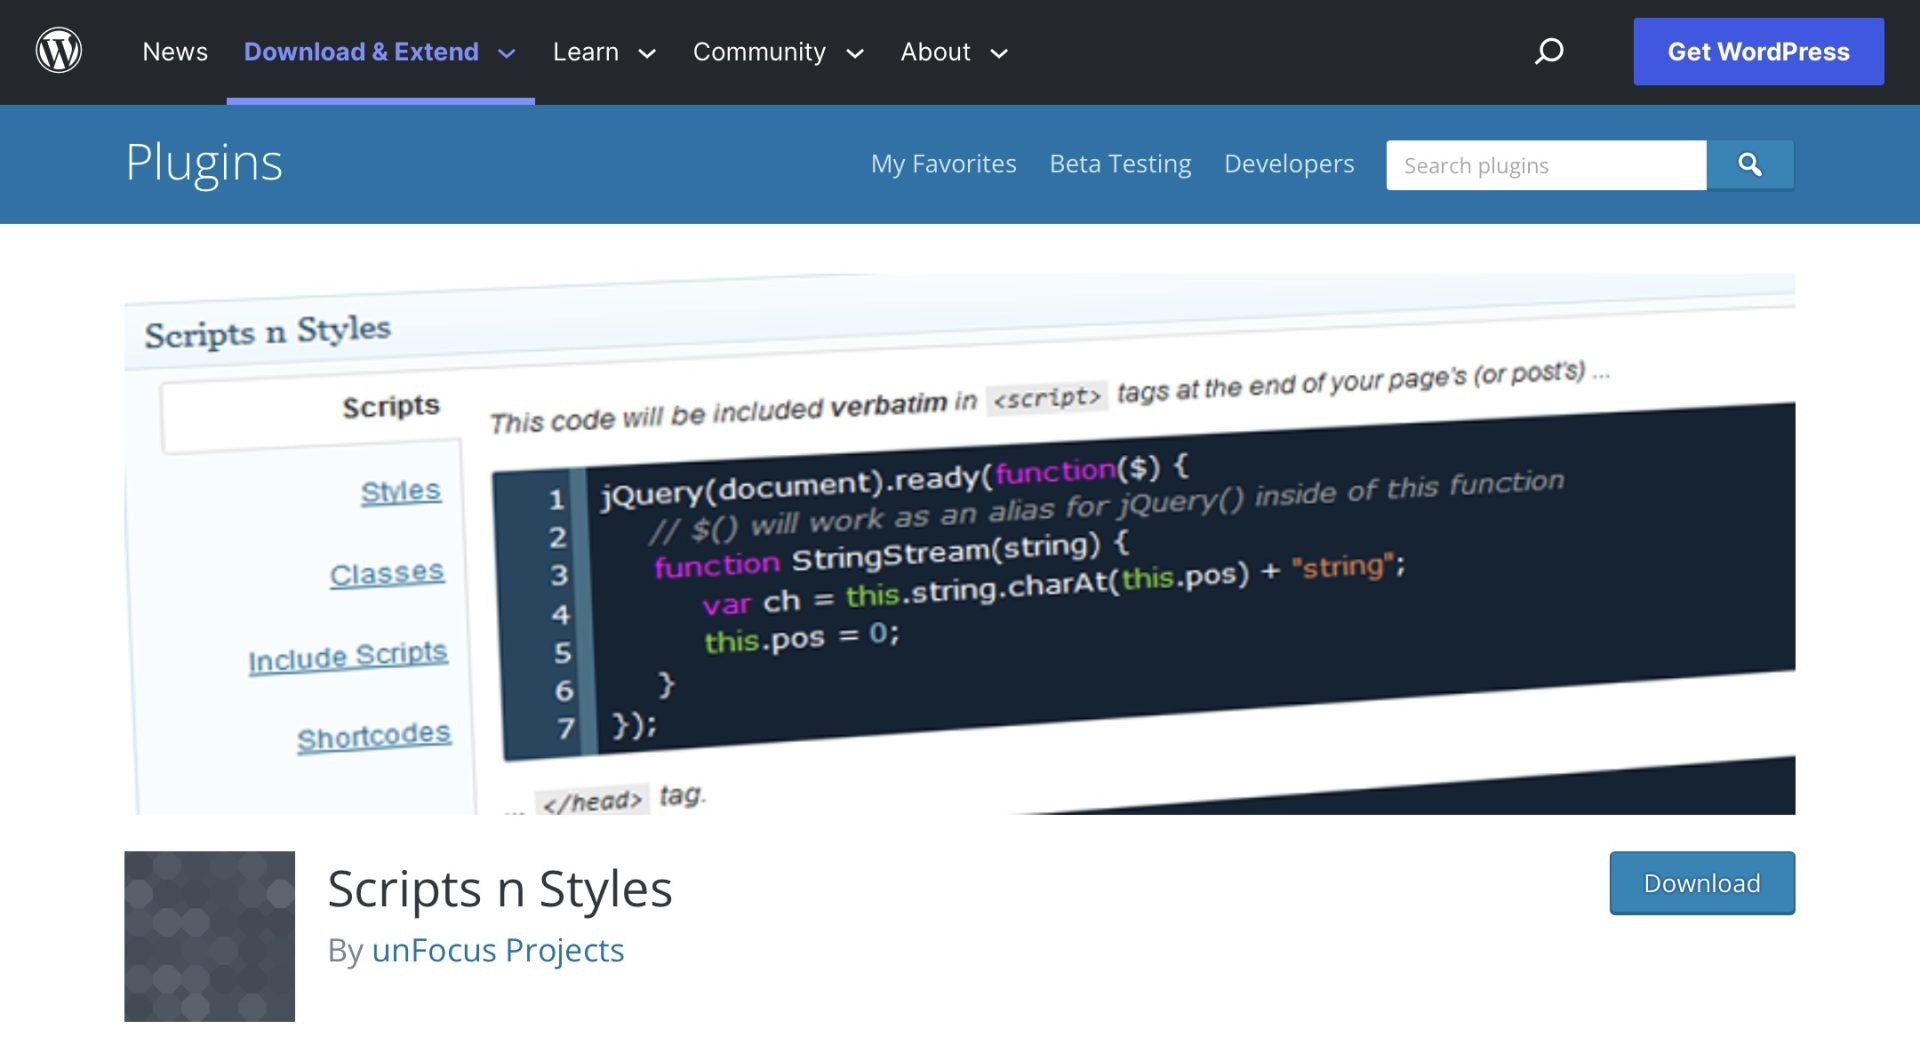Expand the Learn menu chevron
1920x1045 pixels.
647,53
